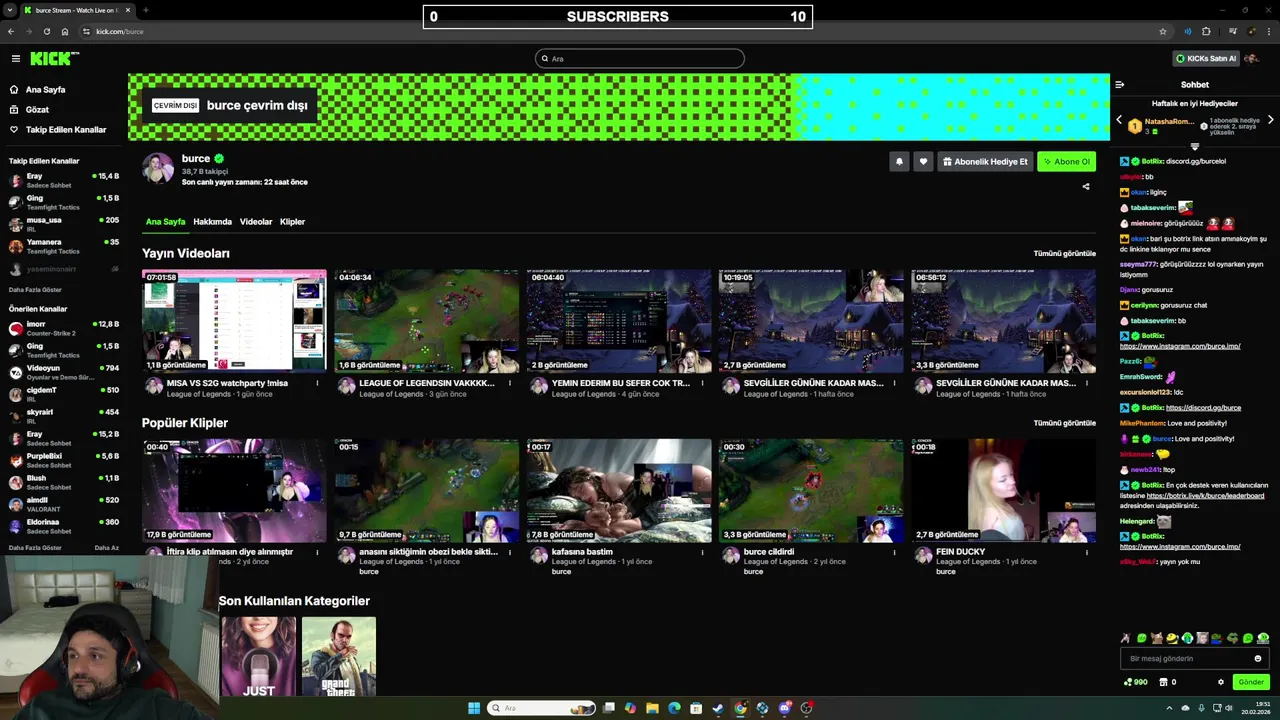The image size is (1280, 720).
Task: Open the Just Chatting category card
Action: pyautogui.click(x=259, y=656)
